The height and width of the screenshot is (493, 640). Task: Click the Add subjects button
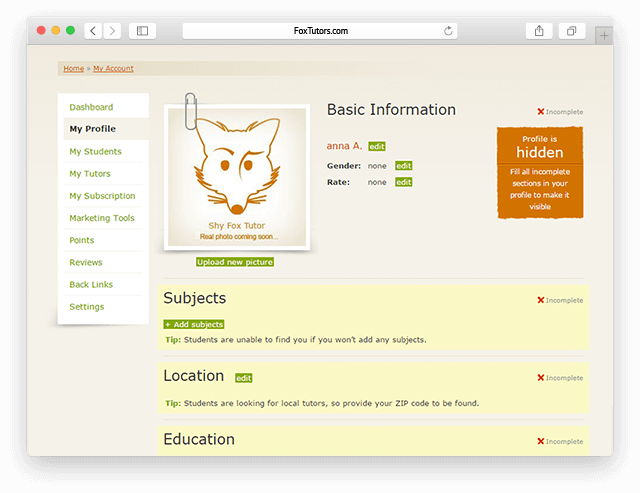(194, 324)
